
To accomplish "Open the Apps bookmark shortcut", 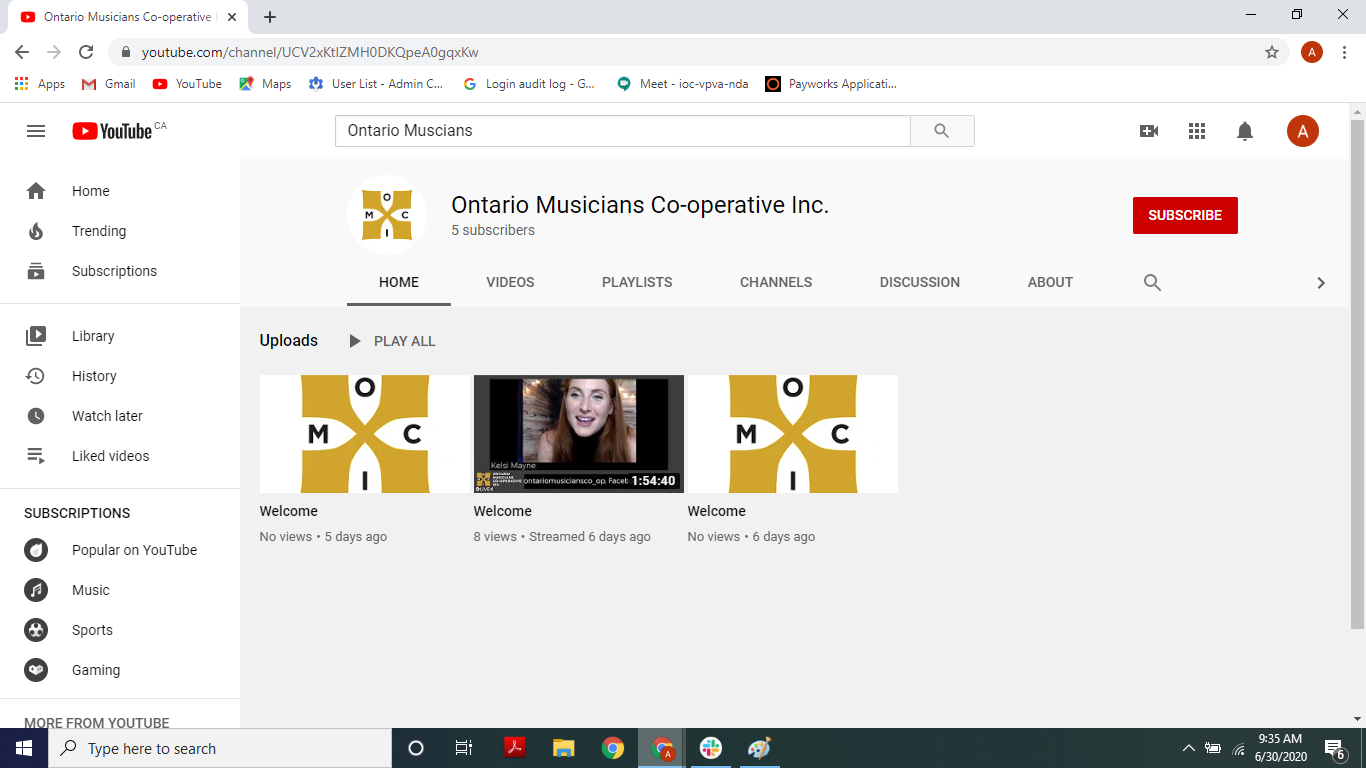I will [40, 84].
